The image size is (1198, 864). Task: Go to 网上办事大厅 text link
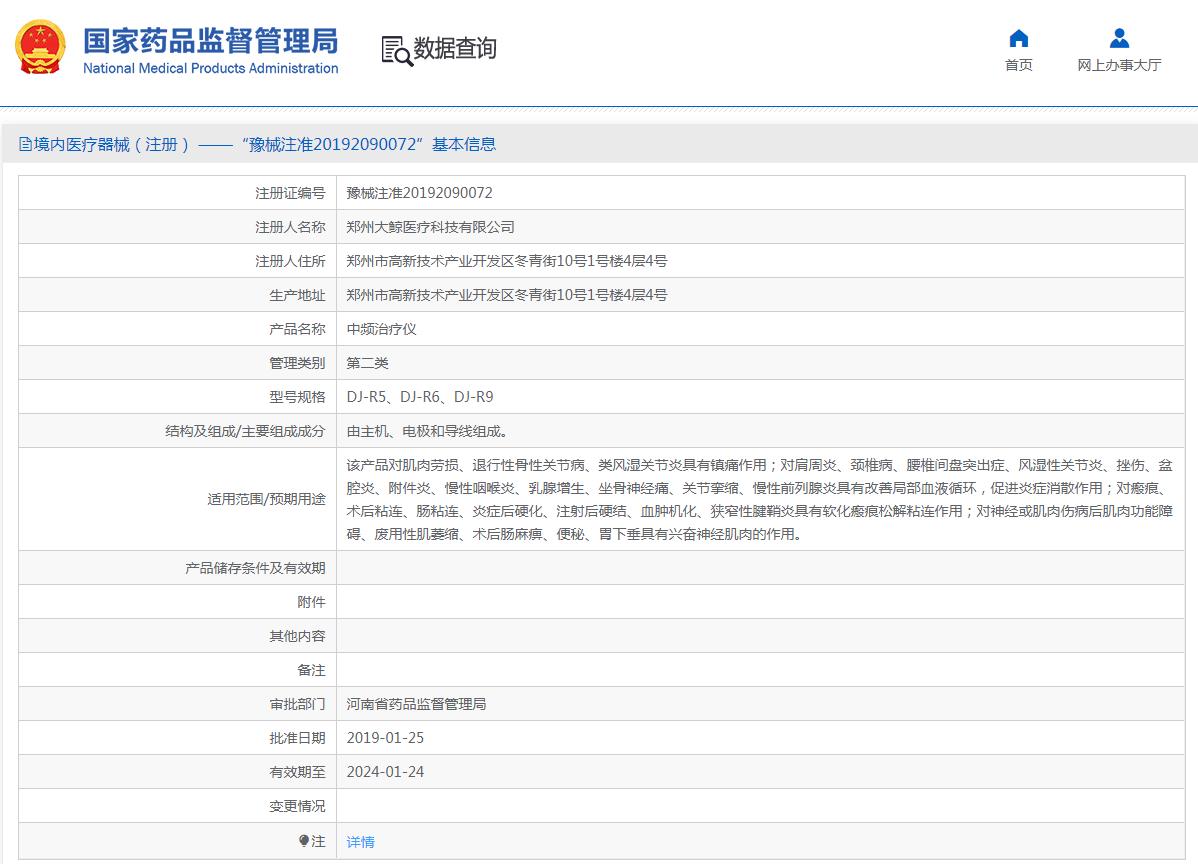[x=1119, y=65]
